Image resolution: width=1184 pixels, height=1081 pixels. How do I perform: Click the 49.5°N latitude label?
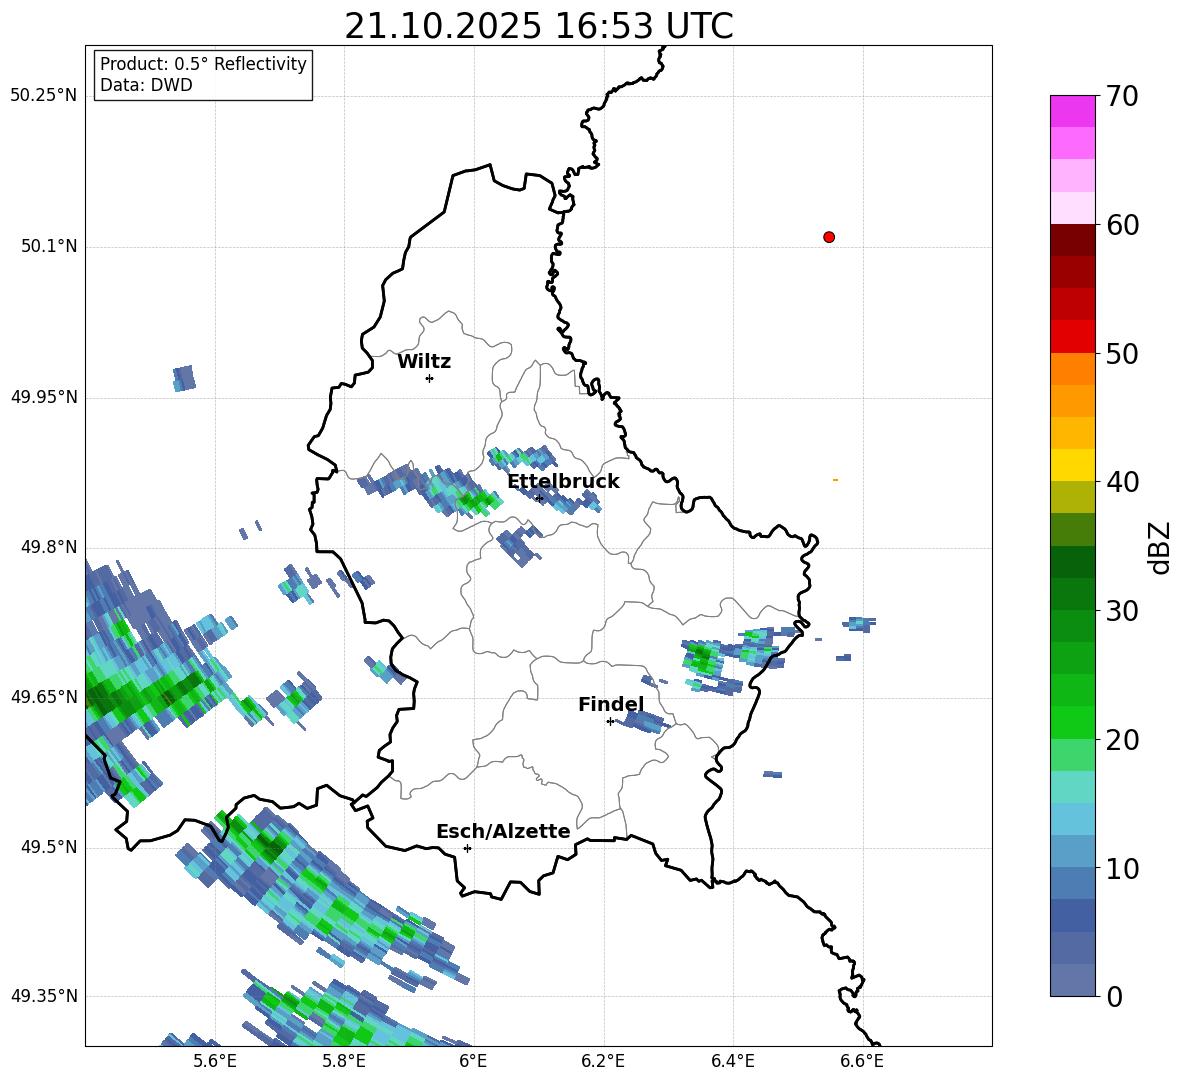[x=48, y=846]
